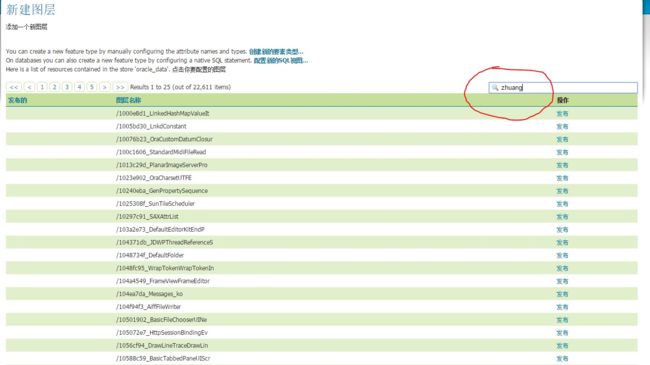Screen dimensions: 650x365
Task: Publish layer /1025308f_SunTileScheduler
Action: [562, 204]
